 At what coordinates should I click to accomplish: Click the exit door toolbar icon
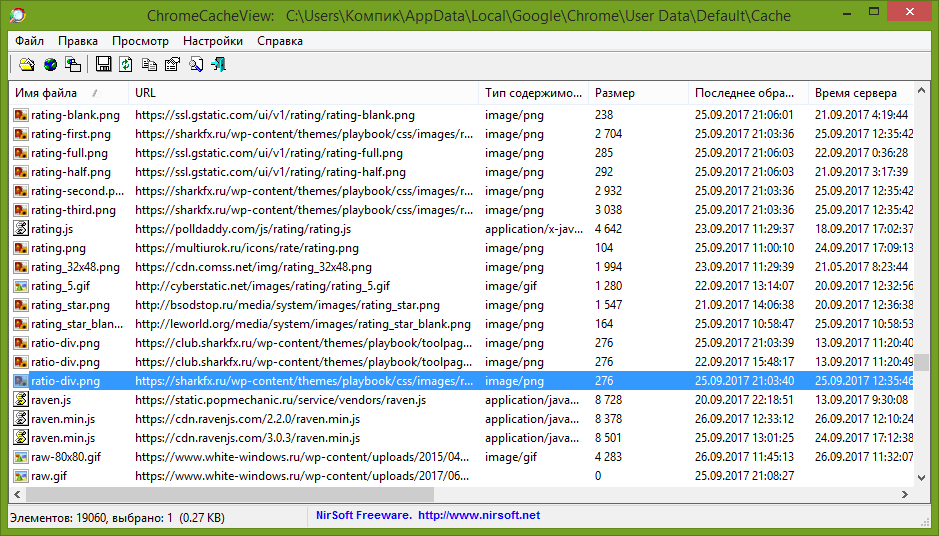(x=218, y=65)
